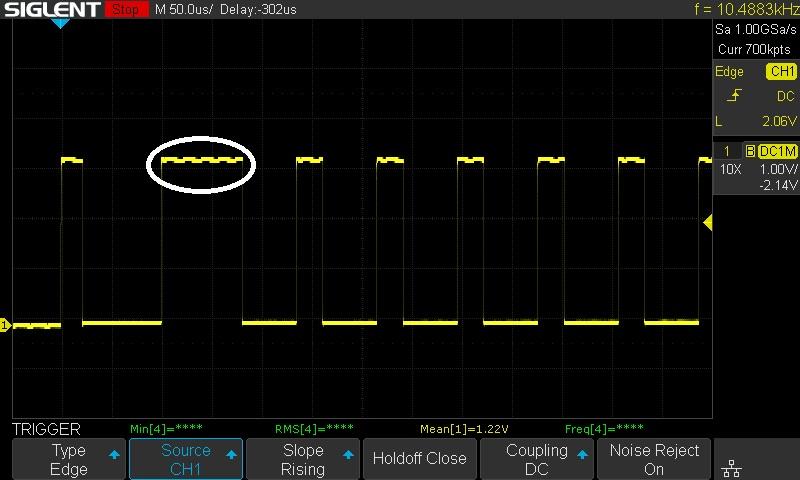Click the yellow trigger level arrow

pos(708,223)
